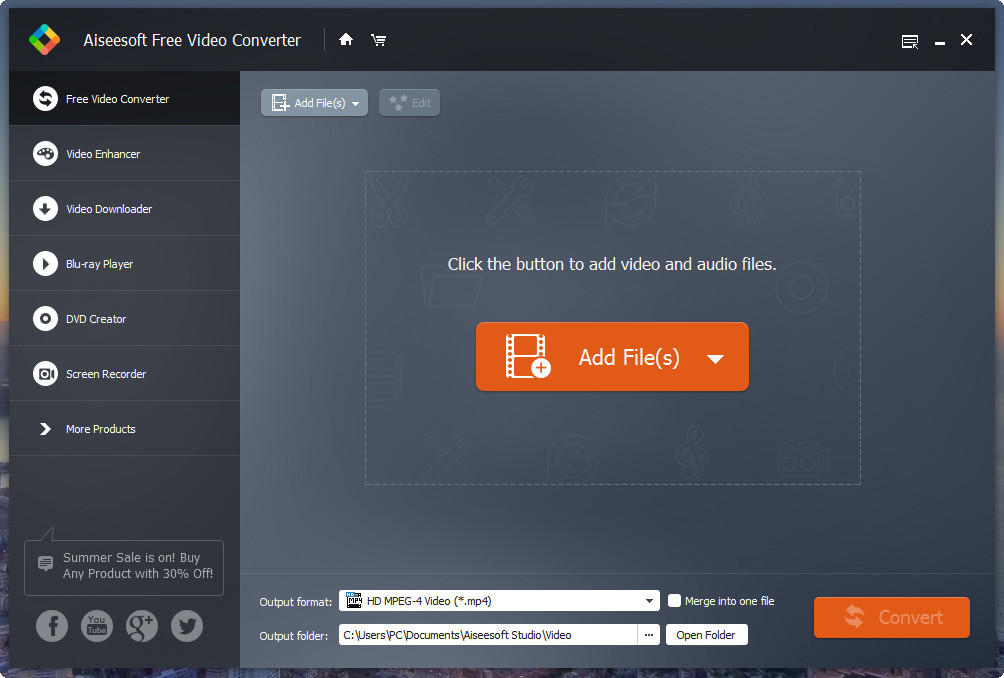Click the Edit toolbar button text
The image size is (1004, 678).
(421, 103)
